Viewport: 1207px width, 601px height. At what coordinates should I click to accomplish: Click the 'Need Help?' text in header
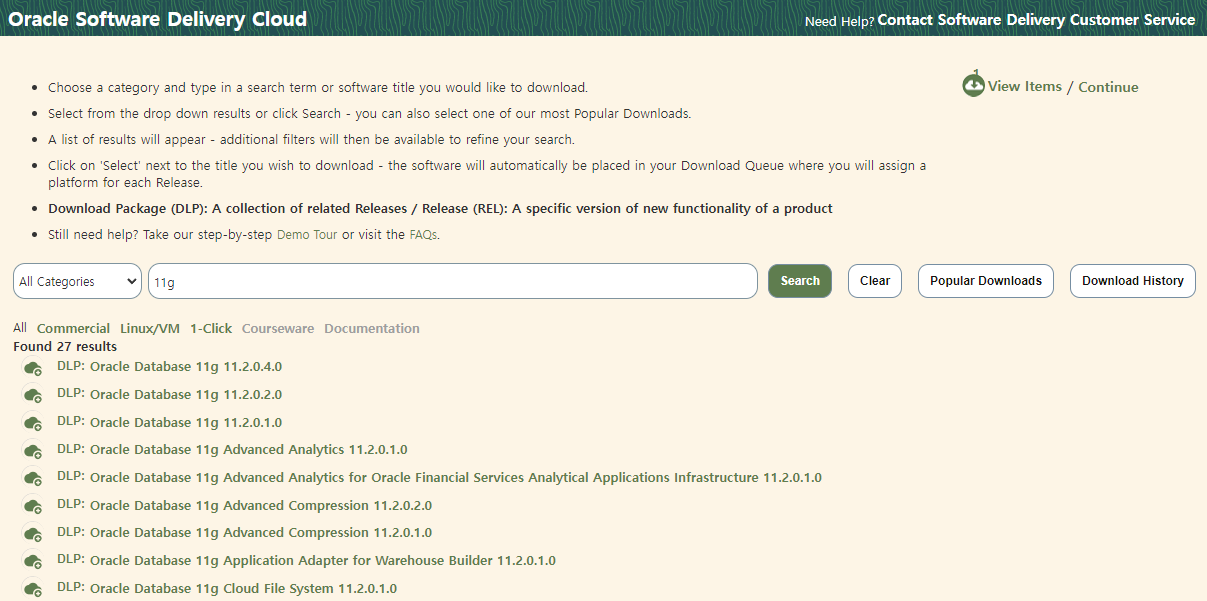point(840,21)
